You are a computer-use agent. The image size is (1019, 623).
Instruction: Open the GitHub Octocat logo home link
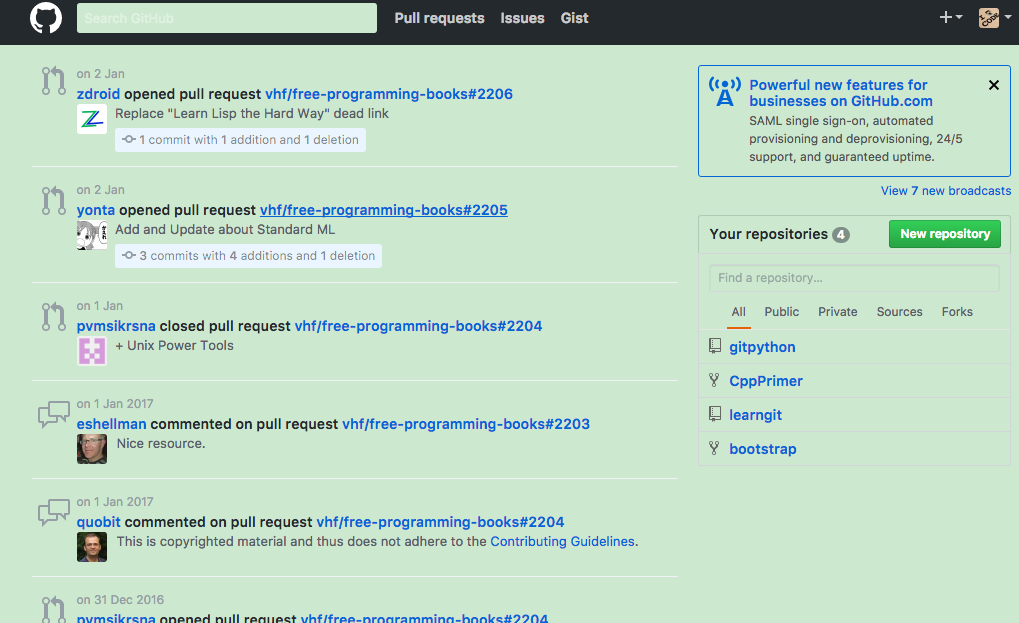(x=45, y=18)
